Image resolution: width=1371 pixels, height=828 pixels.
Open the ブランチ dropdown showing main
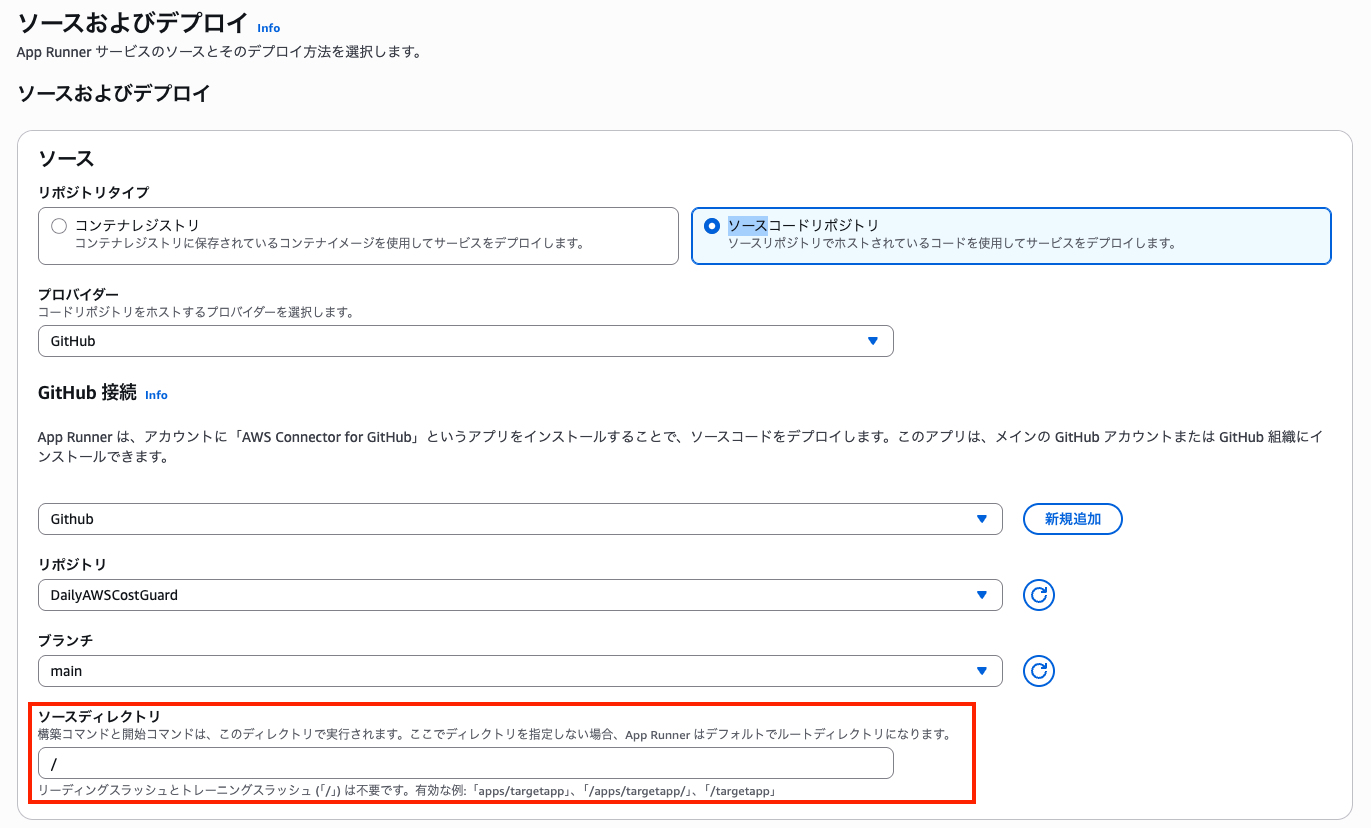519,671
